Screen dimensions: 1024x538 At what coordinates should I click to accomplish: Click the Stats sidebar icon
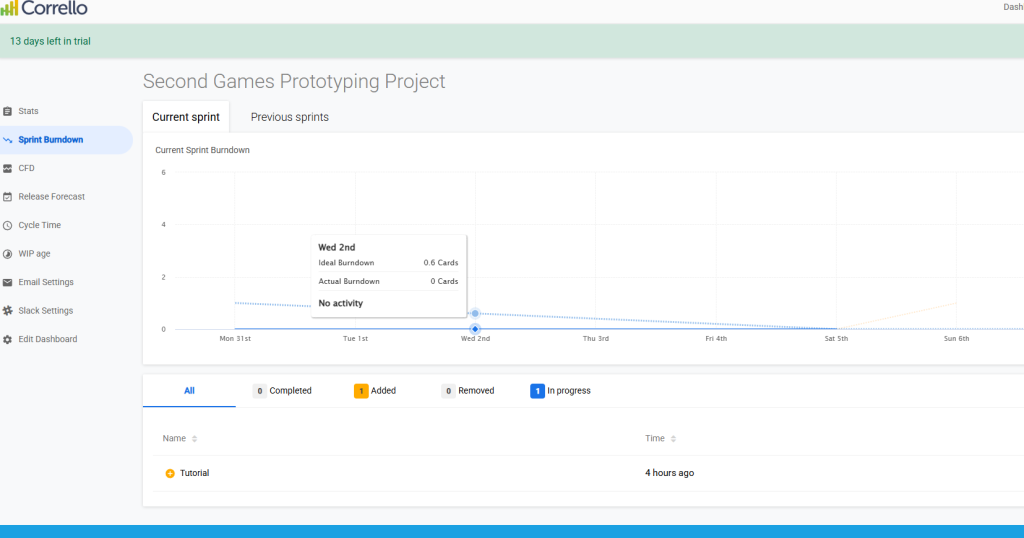pos(7,112)
